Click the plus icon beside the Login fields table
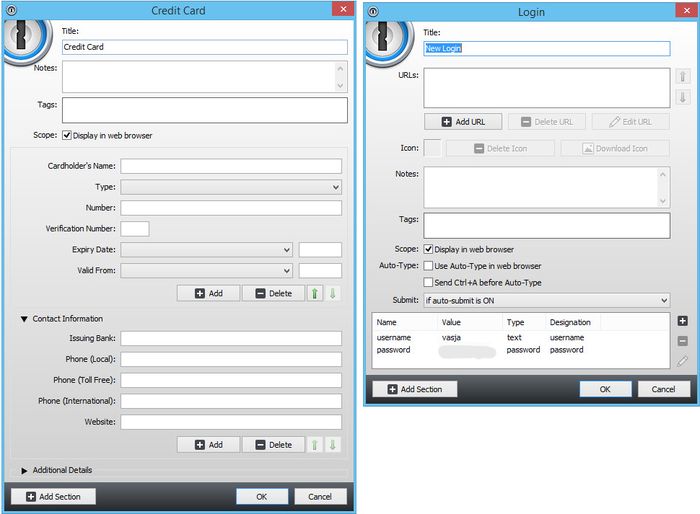This screenshot has width=700, height=514. click(x=682, y=321)
